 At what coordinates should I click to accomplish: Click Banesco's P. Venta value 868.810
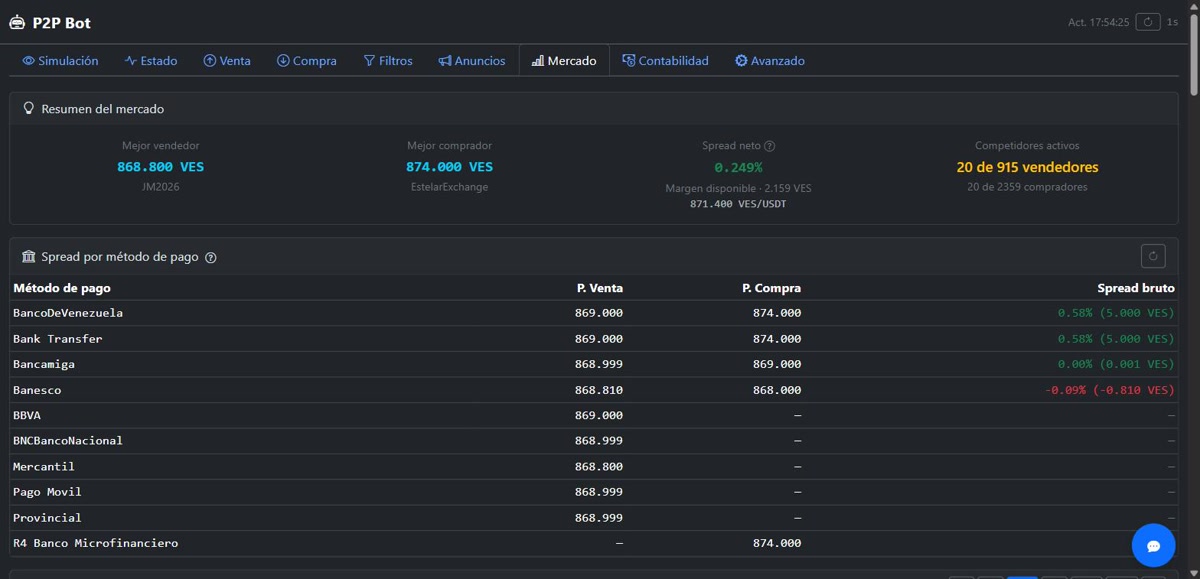pyautogui.click(x=599, y=390)
